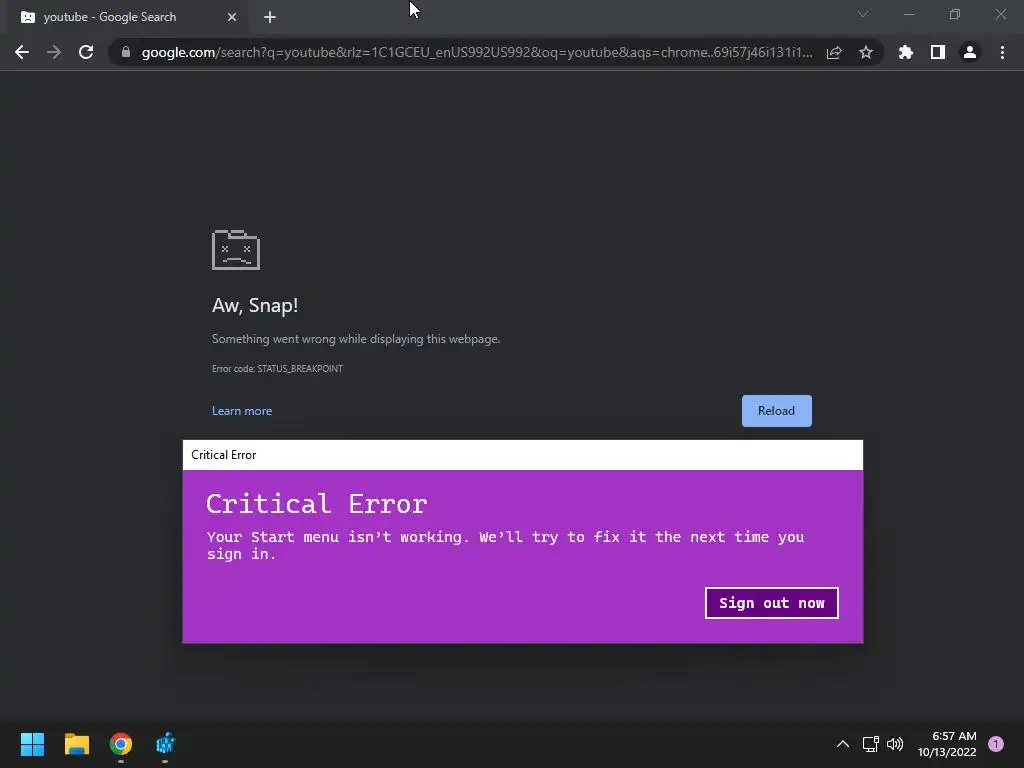Show hidden tray icons chevron
The image size is (1024, 768).
click(x=843, y=744)
